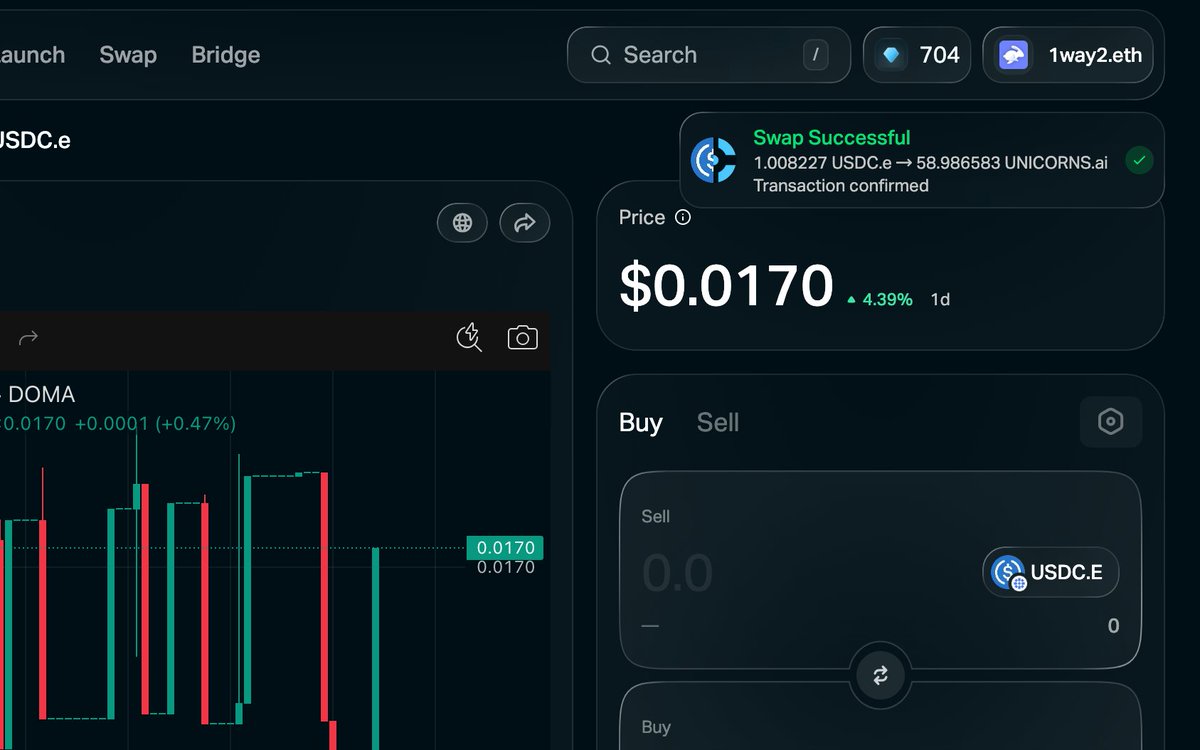Image resolution: width=1200 pixels, height=750 pixels.
Task: Click the 1d period label
Action: click(941, 299)
